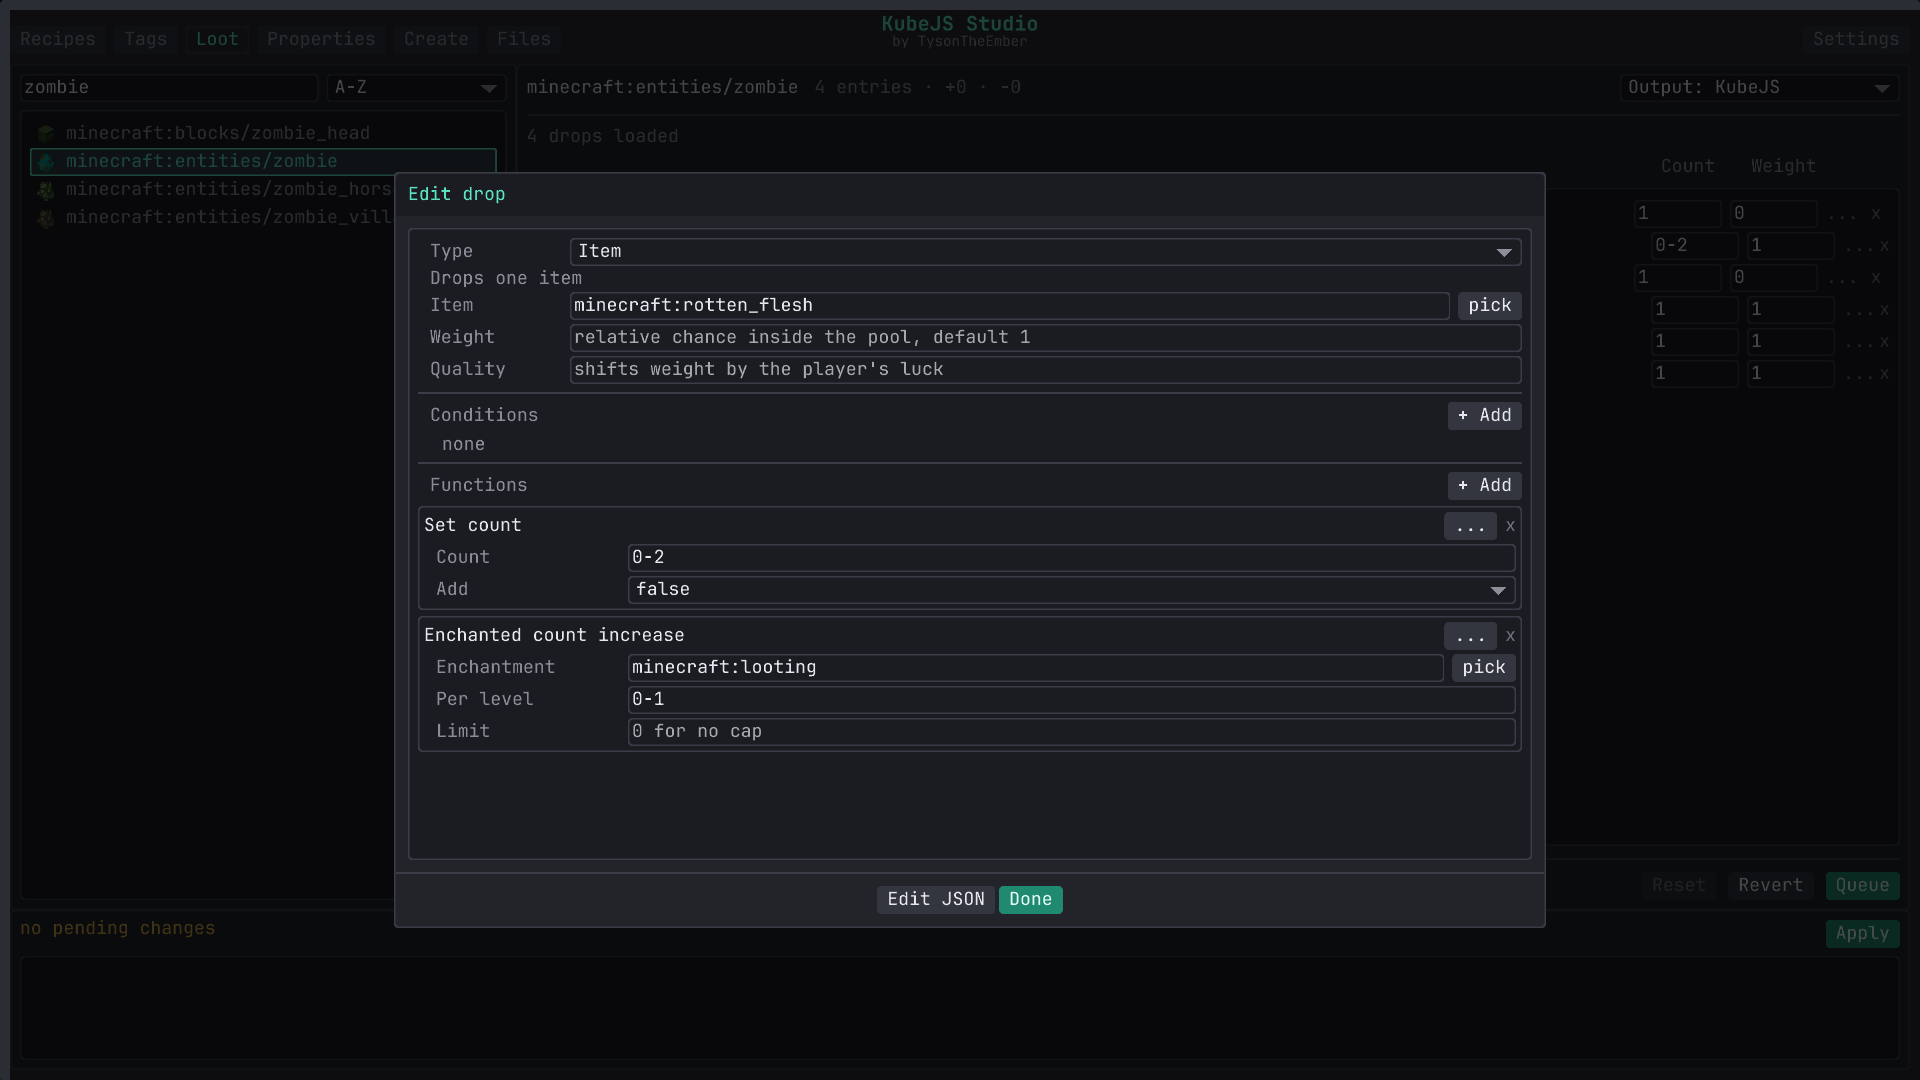Click the Edit JSON button

click(x=936, y=900)
